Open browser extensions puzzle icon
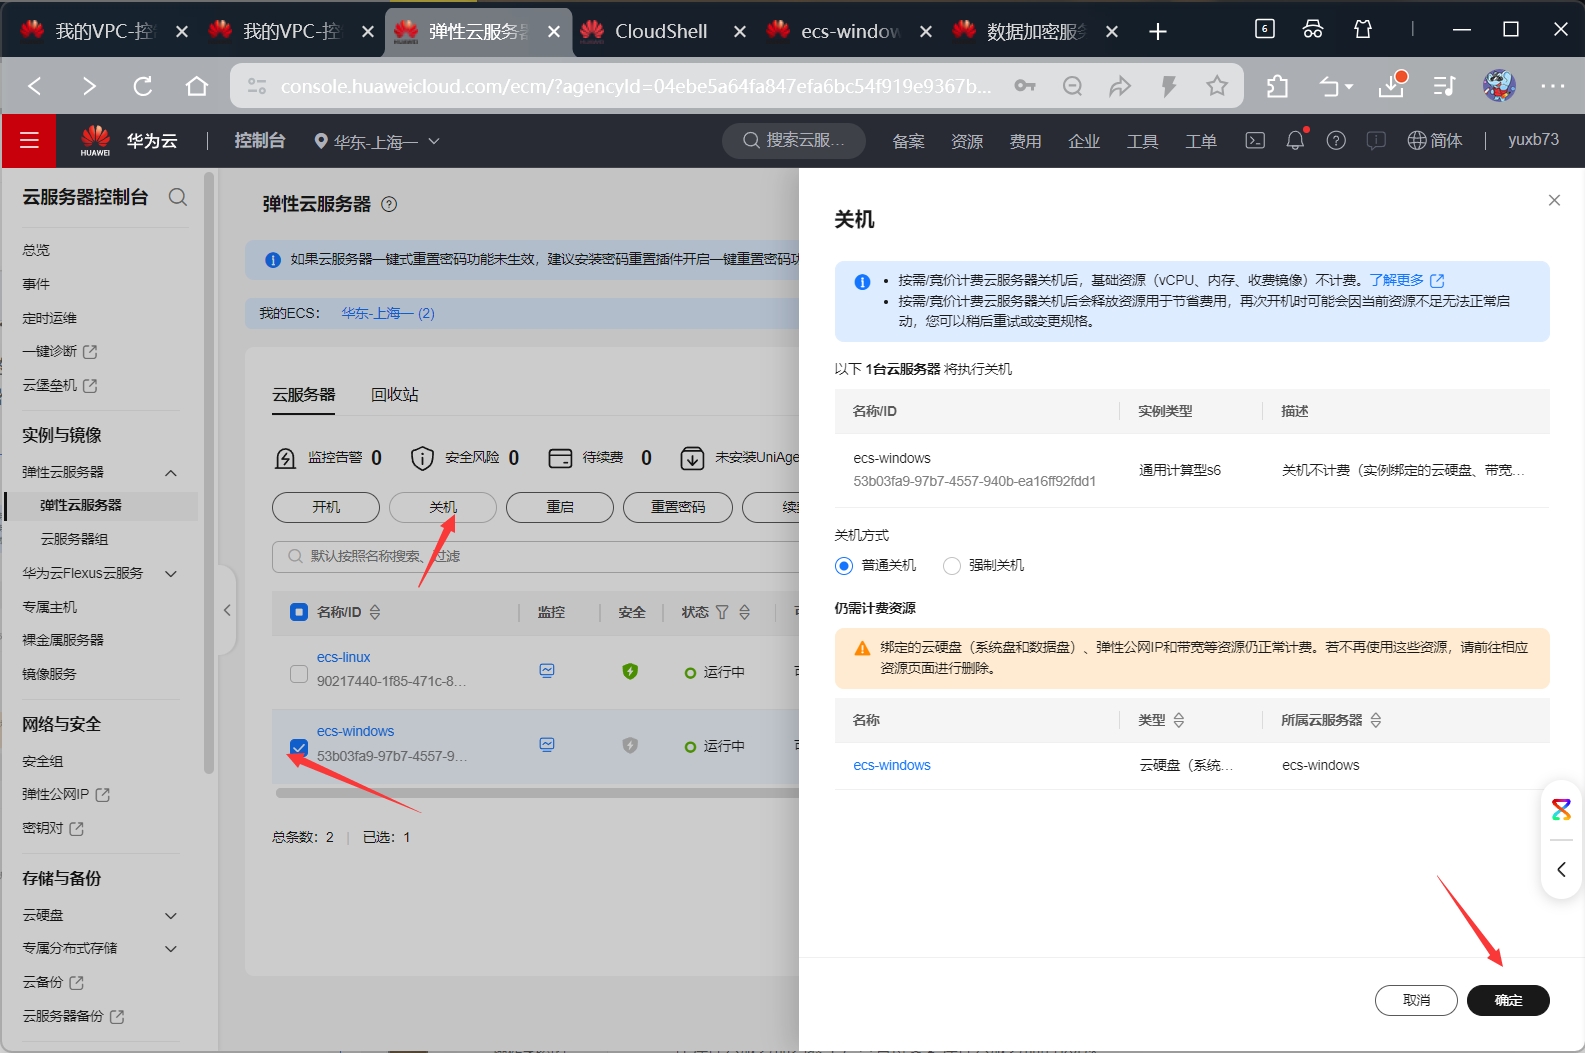The image size is (1585, 1053). pos(1277,87)
